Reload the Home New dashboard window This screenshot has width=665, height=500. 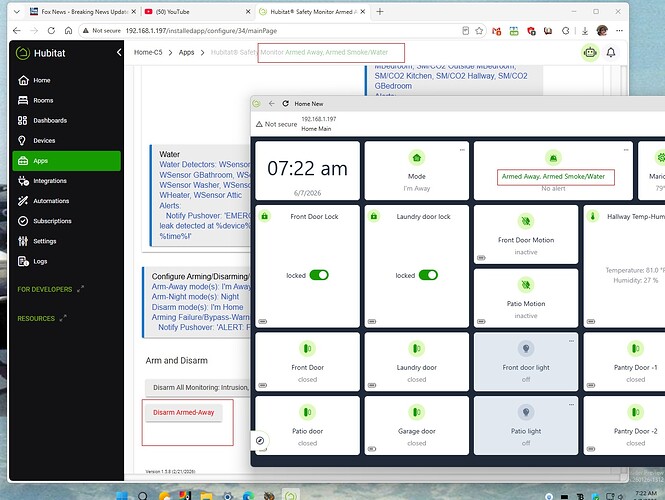285,103
